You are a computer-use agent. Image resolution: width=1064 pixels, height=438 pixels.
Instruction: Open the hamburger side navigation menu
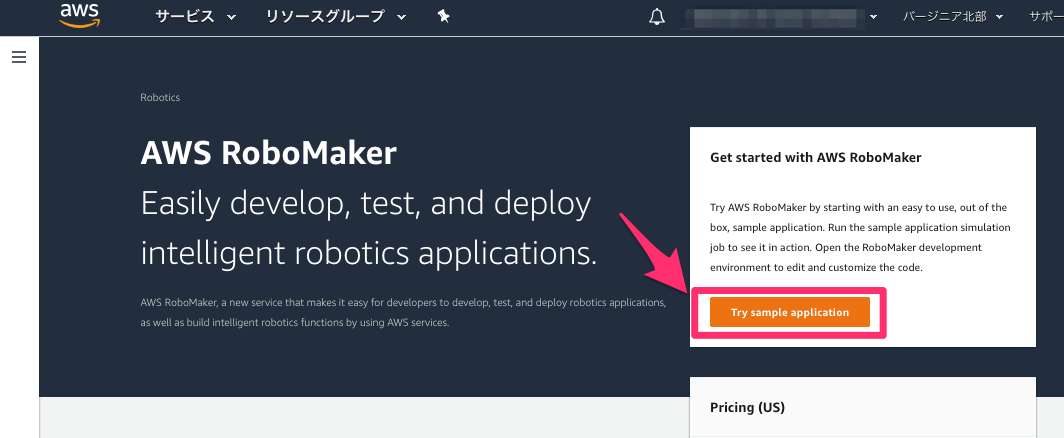[x=19, y=57]
